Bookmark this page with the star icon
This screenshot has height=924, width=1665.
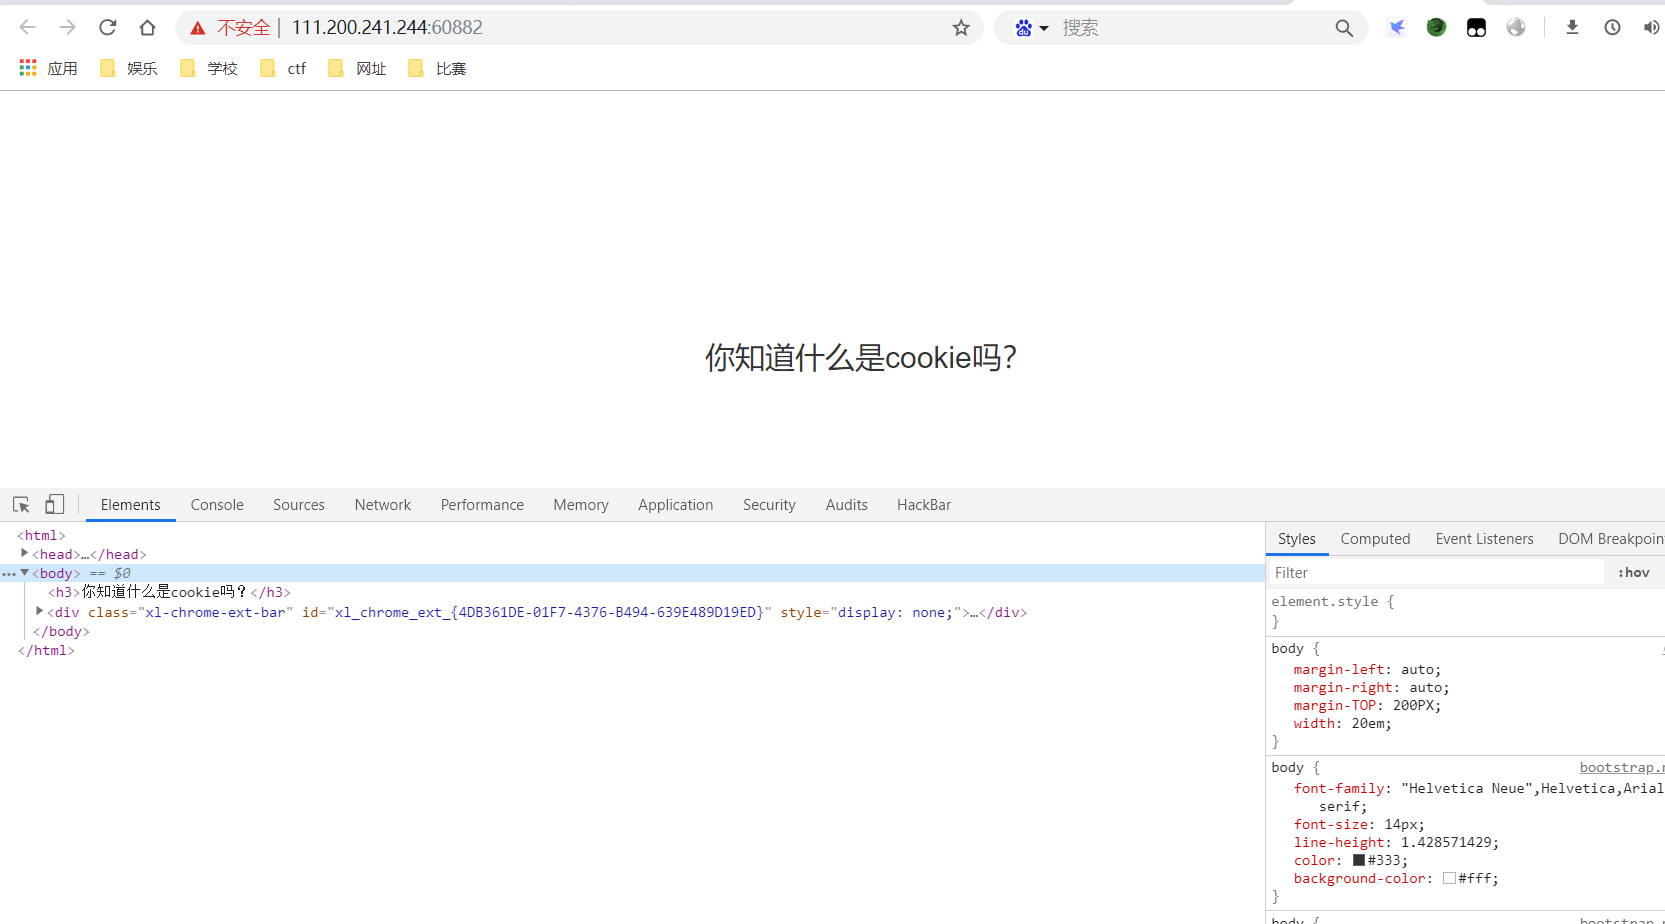point(960,27)
